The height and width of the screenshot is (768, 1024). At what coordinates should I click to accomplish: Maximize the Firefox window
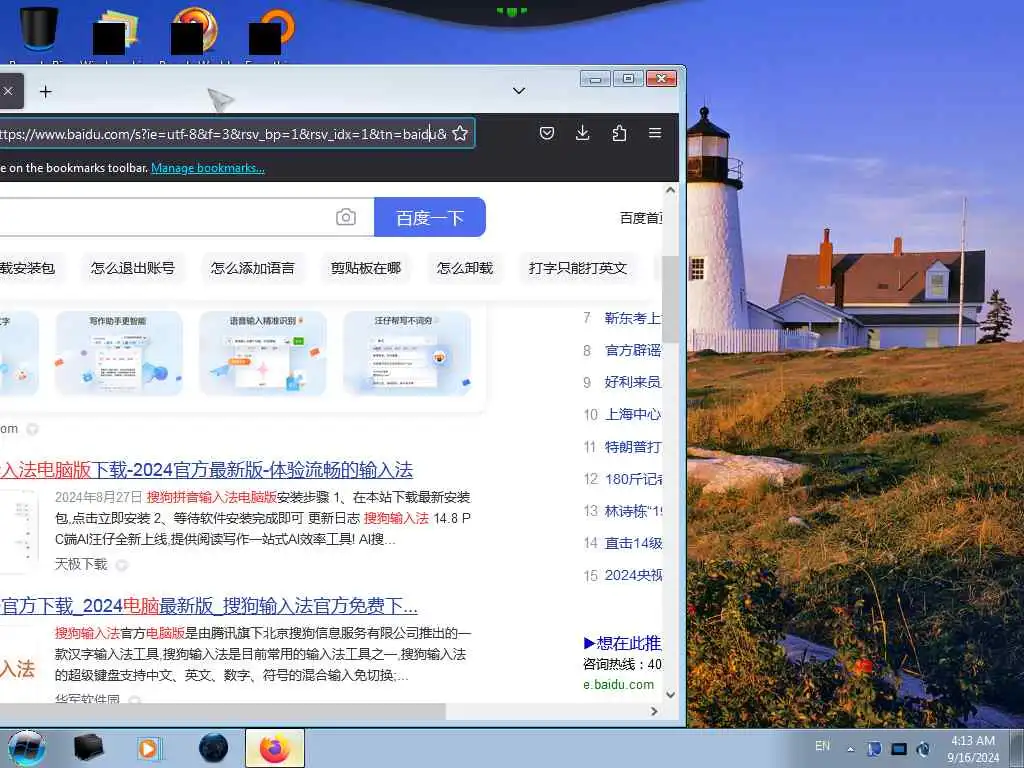click(628, 79)
